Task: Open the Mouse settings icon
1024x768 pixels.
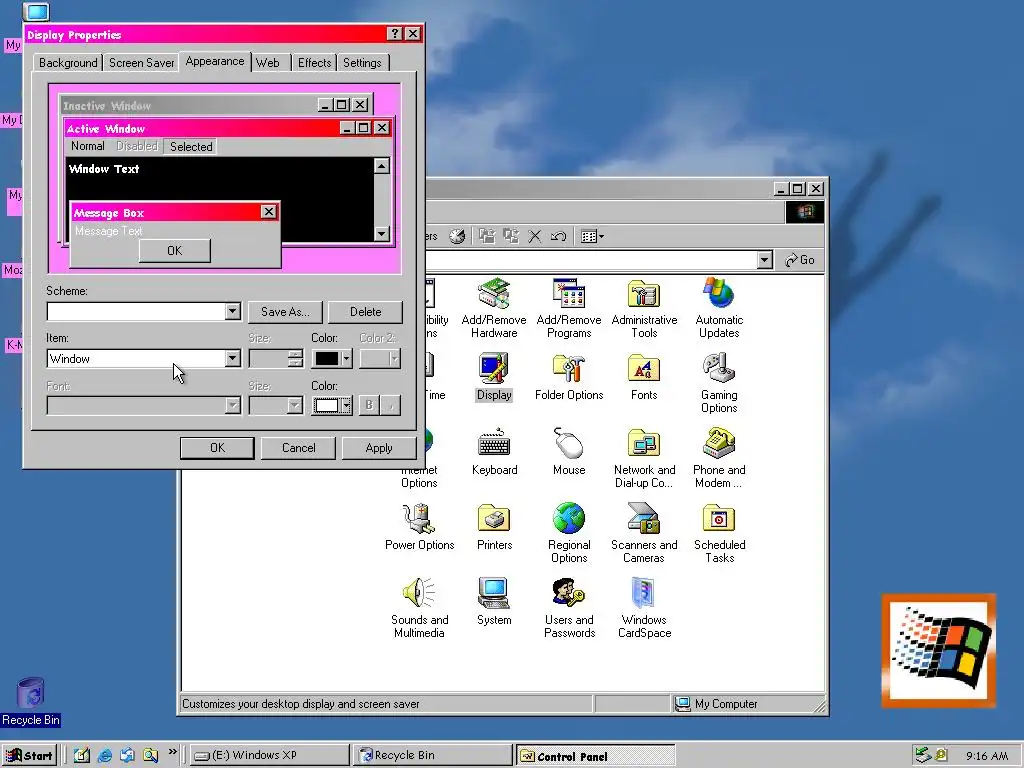Action: click(569, 452)
